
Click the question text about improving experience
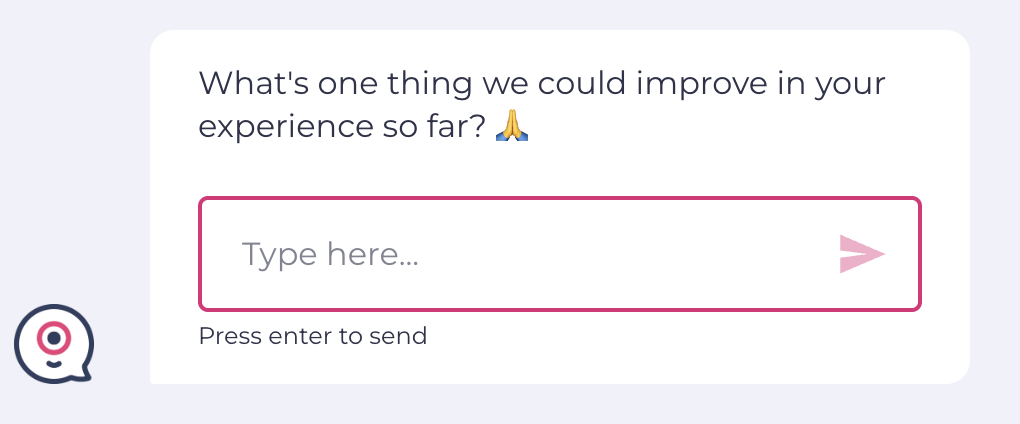pyautogui.click(x=542, y=83)
